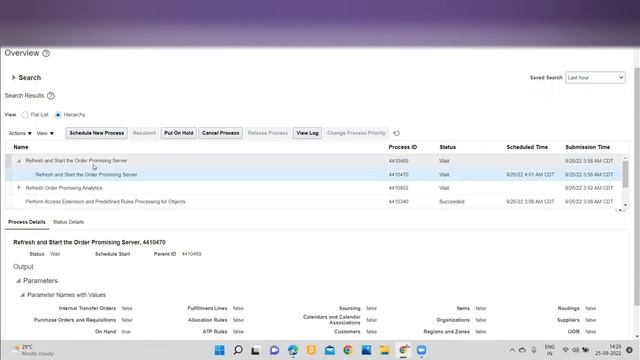Expand the Refresh Order Promising Analytics row

click(19, 188)
